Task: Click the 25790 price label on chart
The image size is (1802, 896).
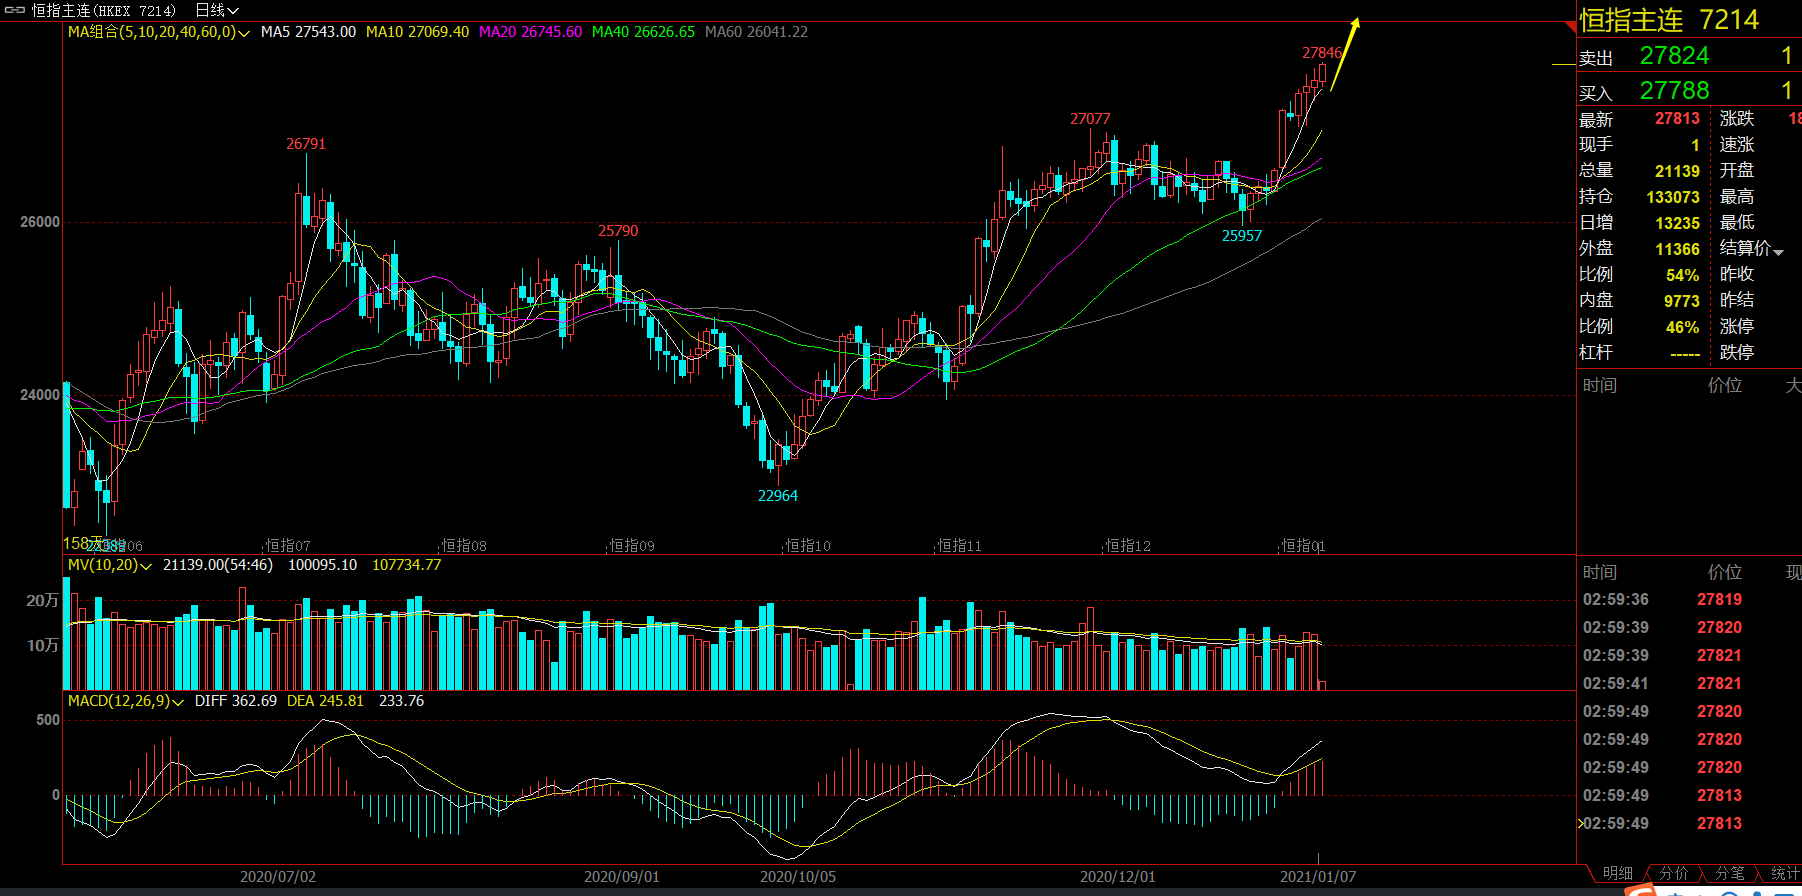Action: tap(618, 231)
